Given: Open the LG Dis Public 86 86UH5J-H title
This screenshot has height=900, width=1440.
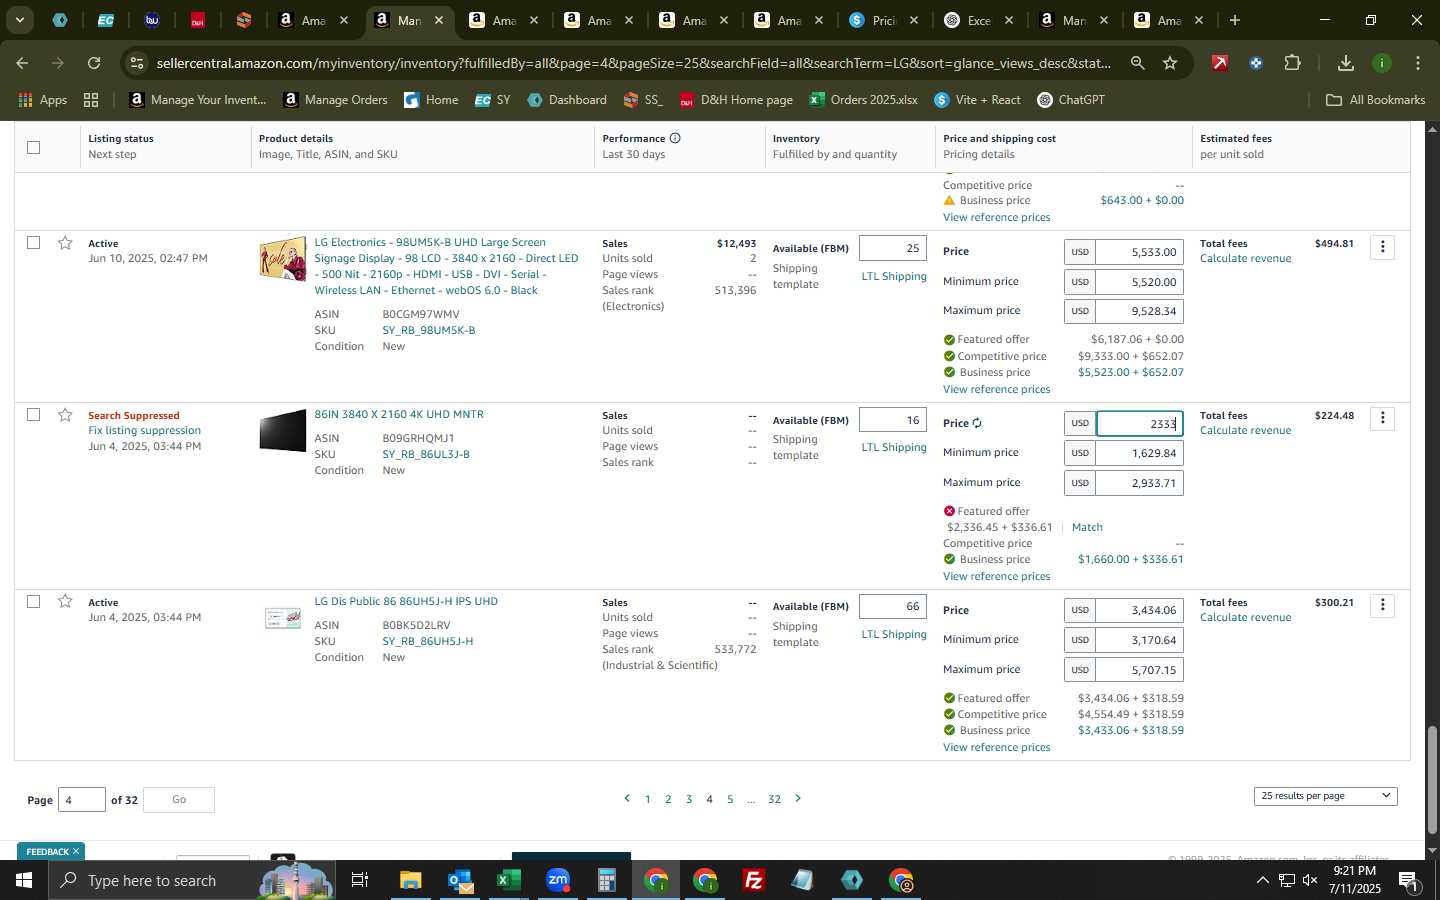Looking at the screenshot, I should tap(406, 601).
